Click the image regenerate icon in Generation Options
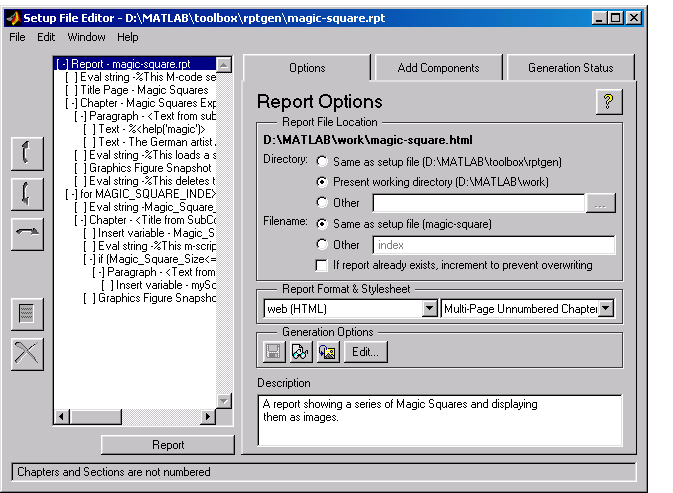 pyautogui.click(x=327, y=352)
